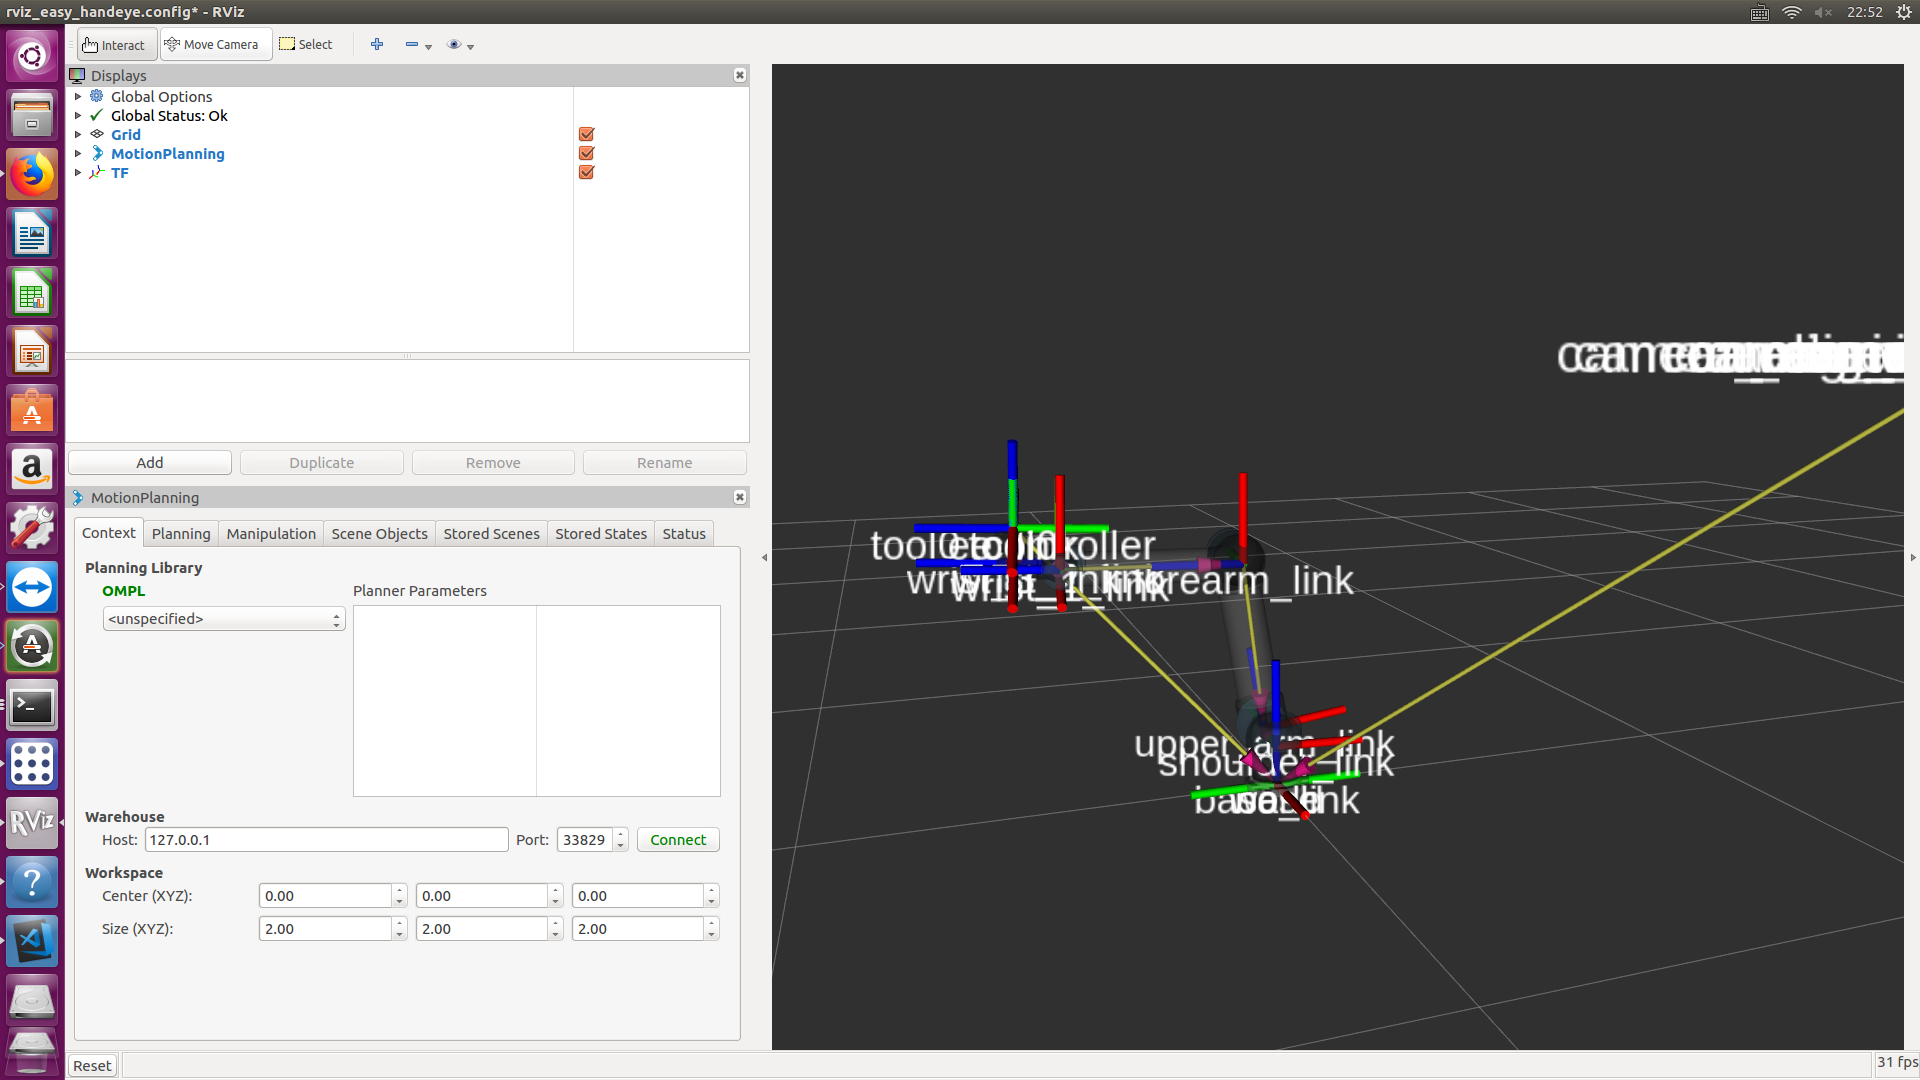Expand the Grid display item
The height and width of the screenshot is (1080, 1920).
click(78, 134)
